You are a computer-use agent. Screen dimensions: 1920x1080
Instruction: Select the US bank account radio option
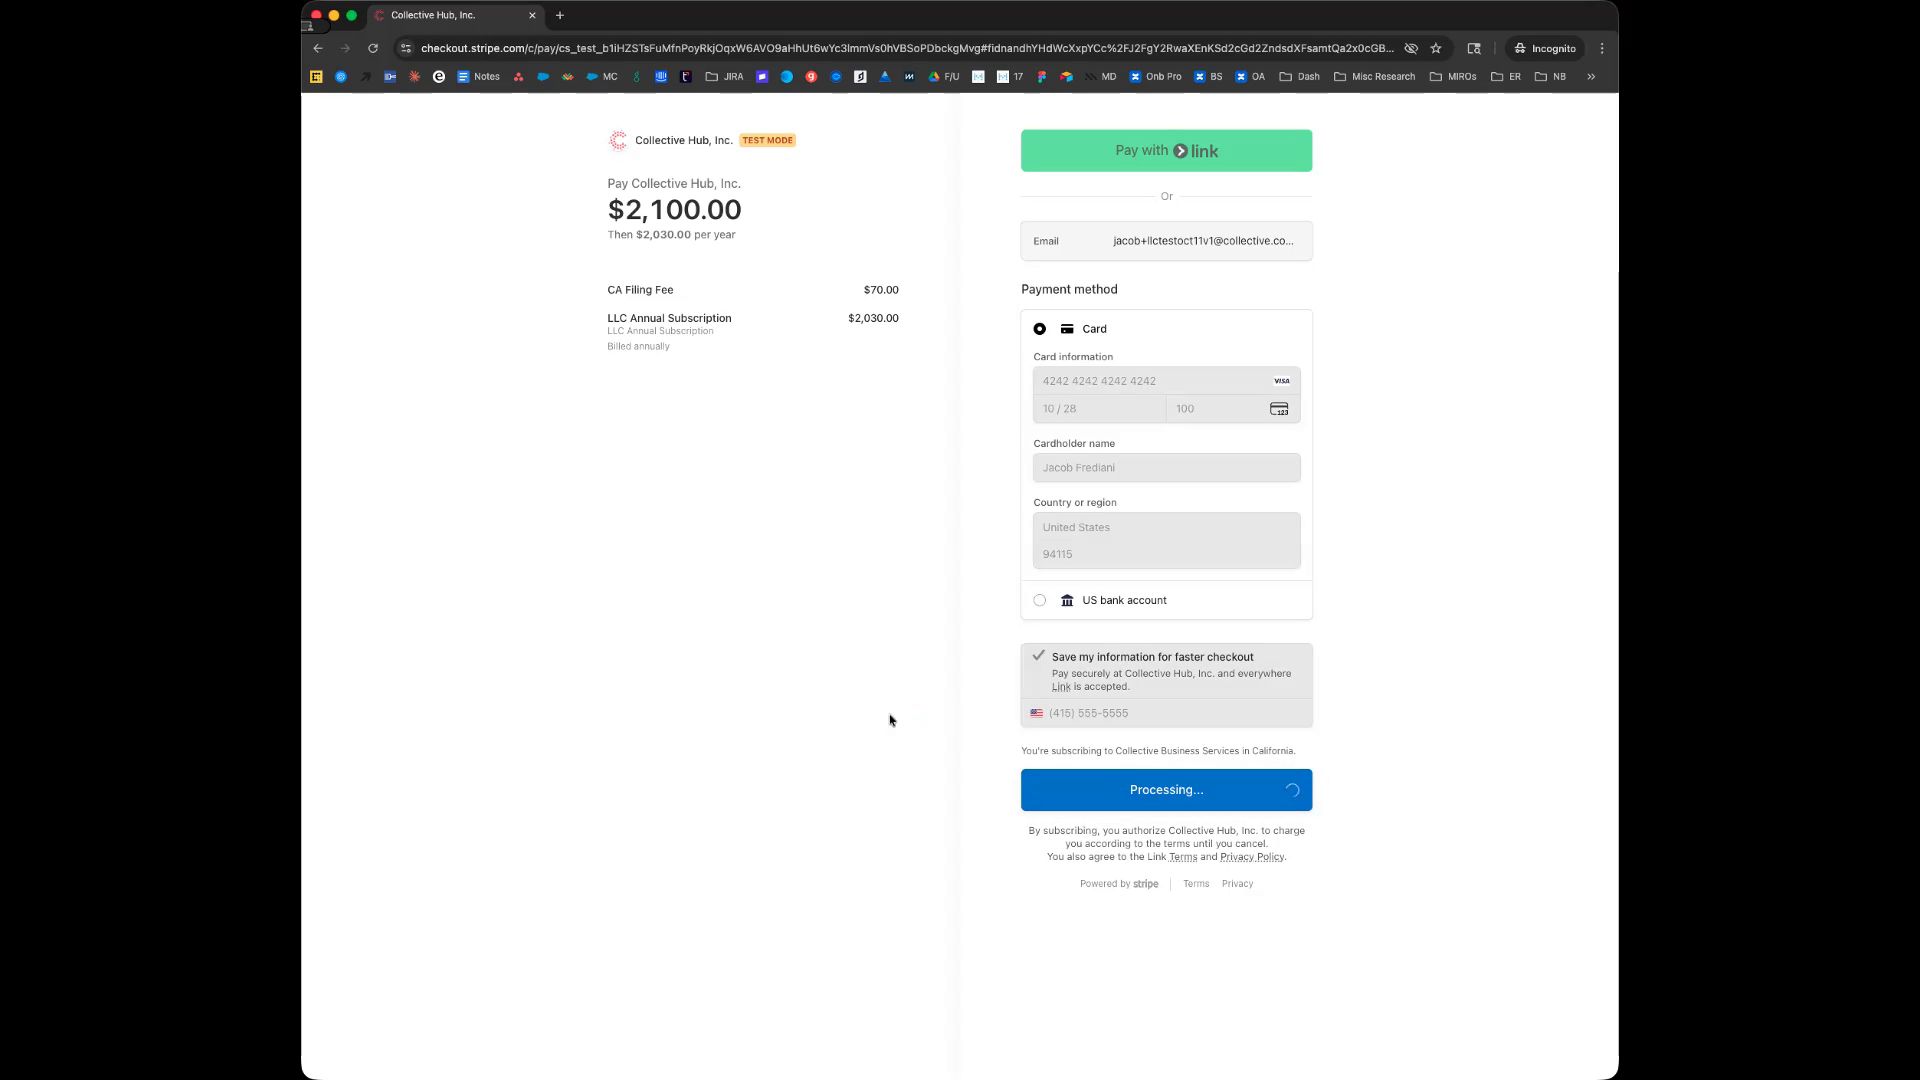coord(1040,601)
